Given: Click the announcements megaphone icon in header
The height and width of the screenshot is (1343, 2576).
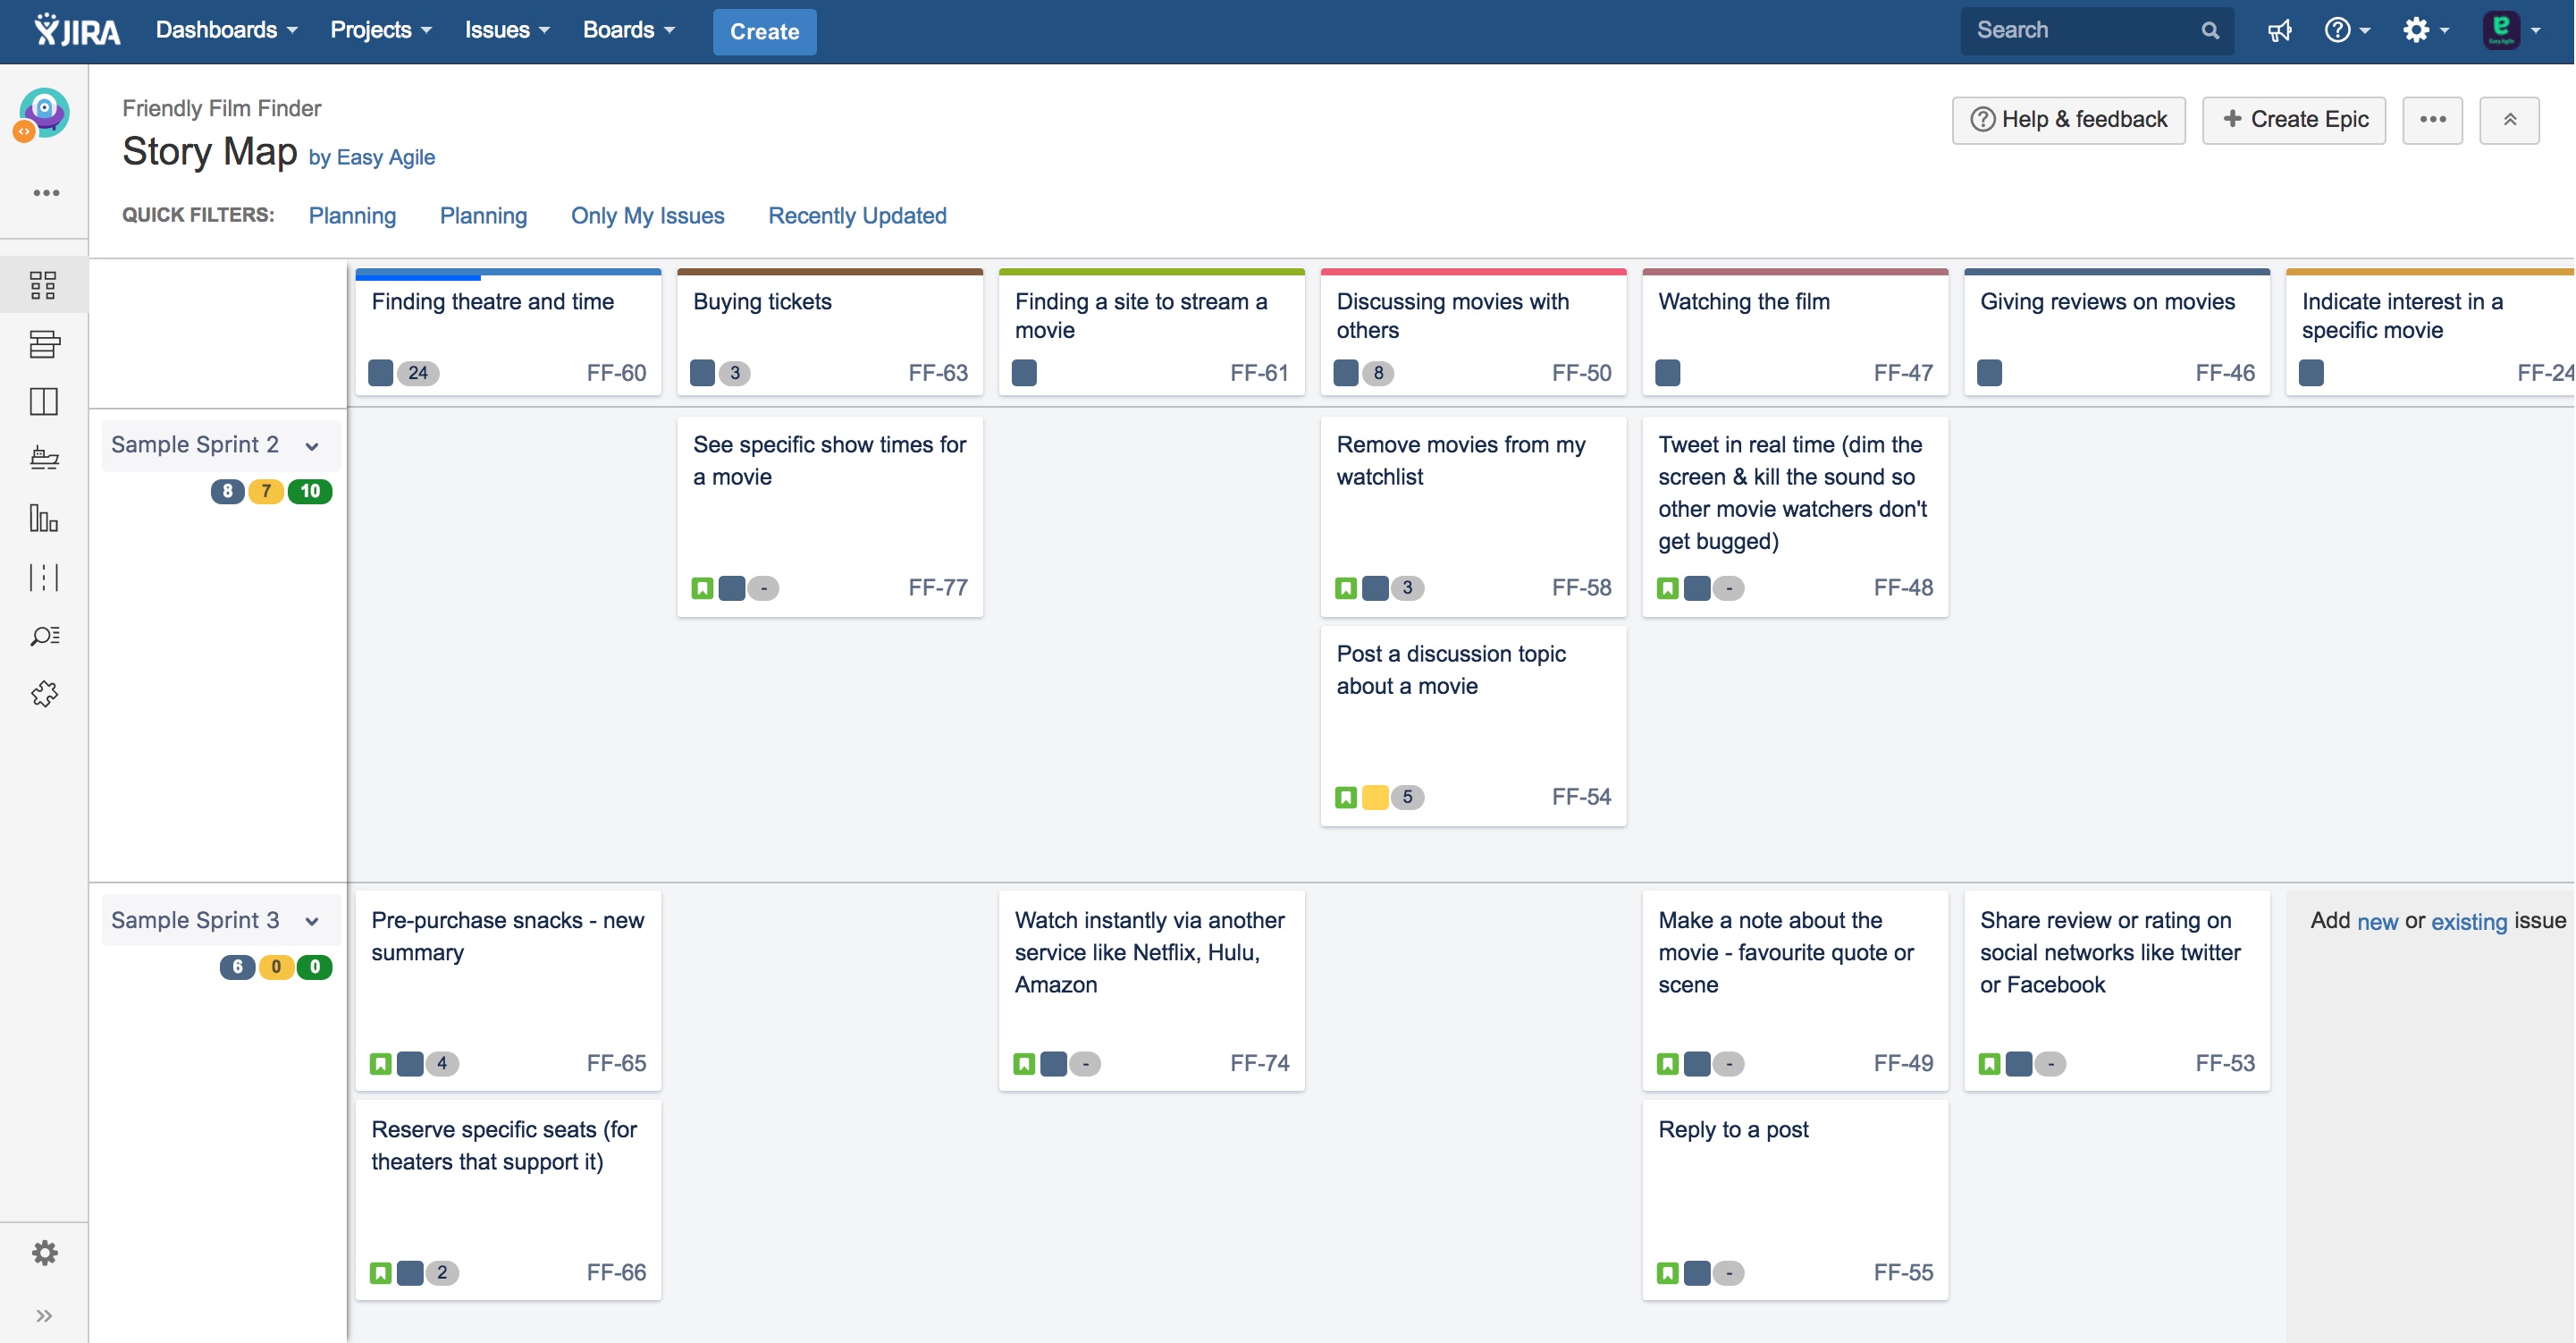Looking at the screenshot, I should pos(2280,30).
